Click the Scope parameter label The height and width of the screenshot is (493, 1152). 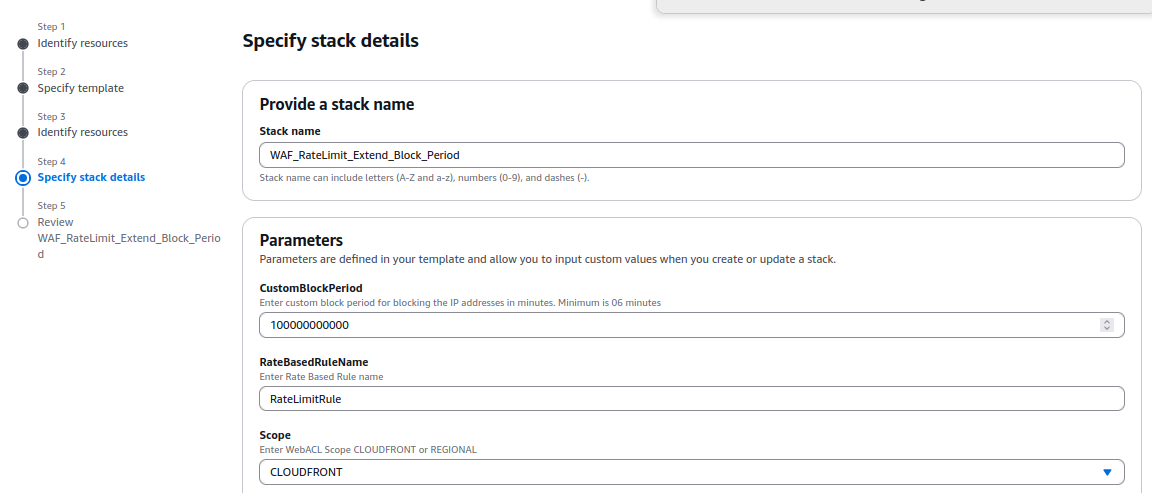pos(275,435)
